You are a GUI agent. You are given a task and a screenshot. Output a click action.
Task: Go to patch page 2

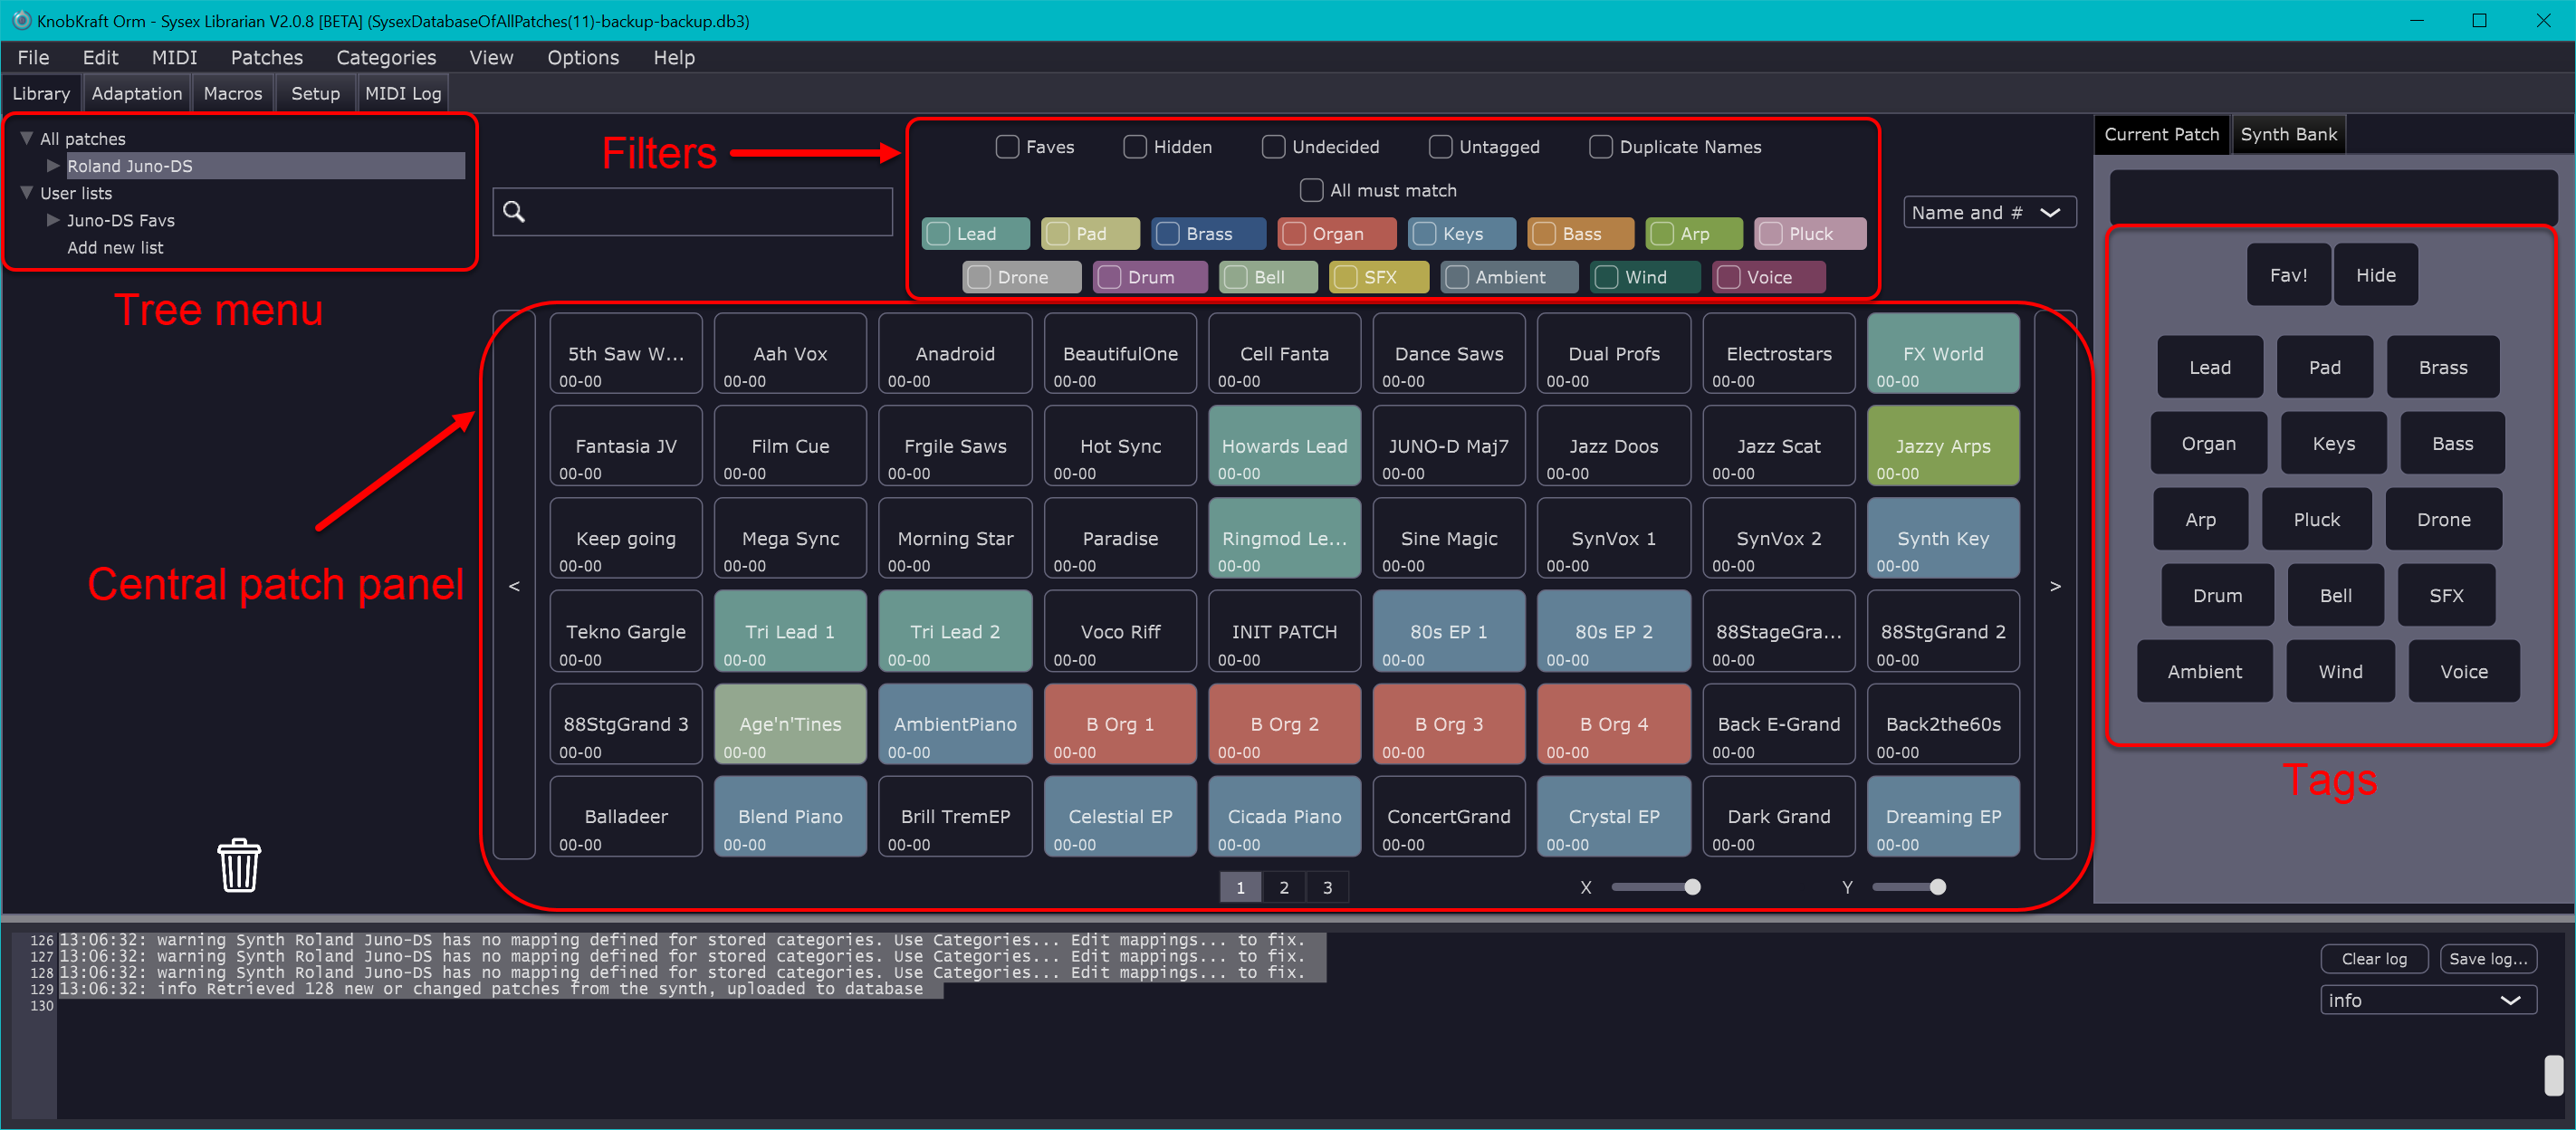coord(1283,887)
